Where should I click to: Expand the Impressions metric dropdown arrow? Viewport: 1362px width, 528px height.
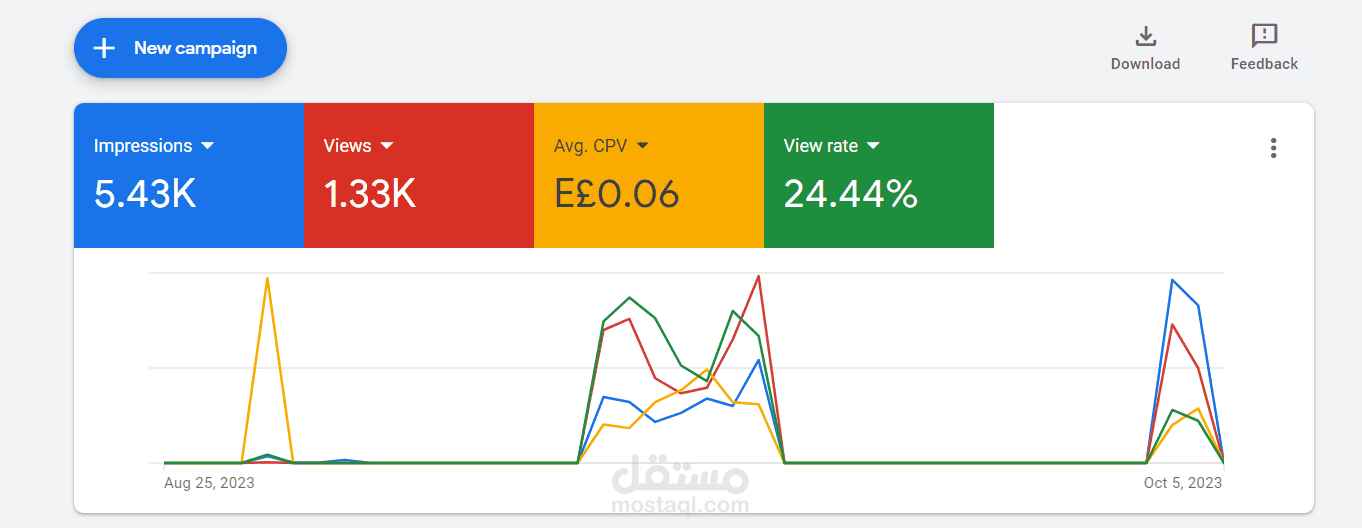[x=207, y=146]
